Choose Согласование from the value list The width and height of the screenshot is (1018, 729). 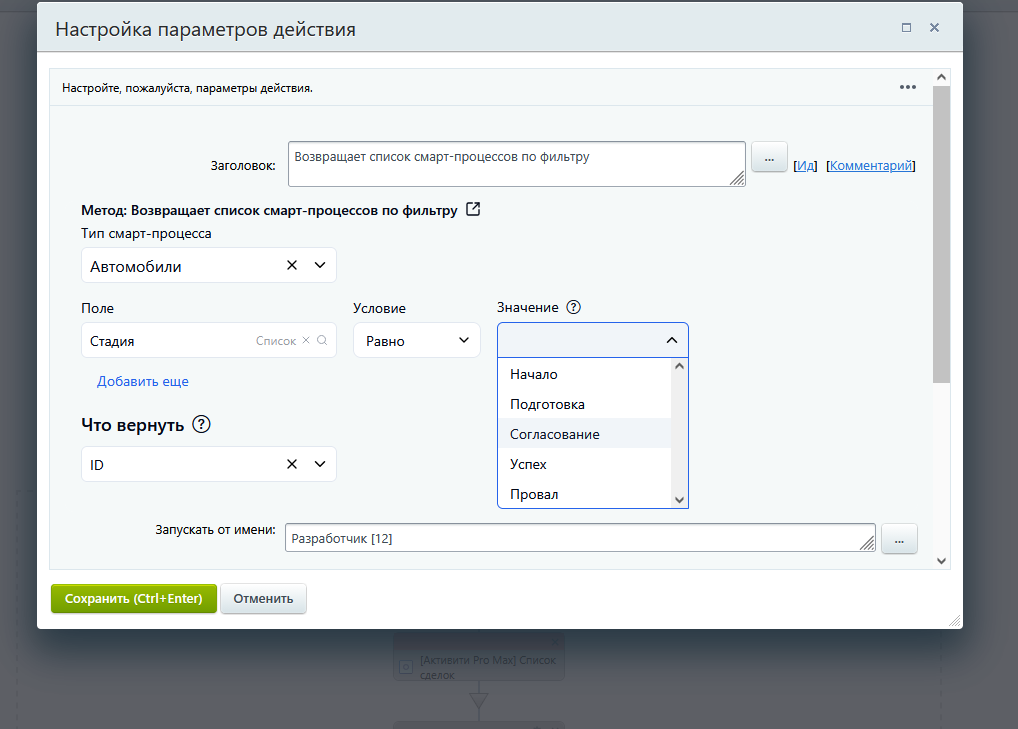tap(555, 434)
